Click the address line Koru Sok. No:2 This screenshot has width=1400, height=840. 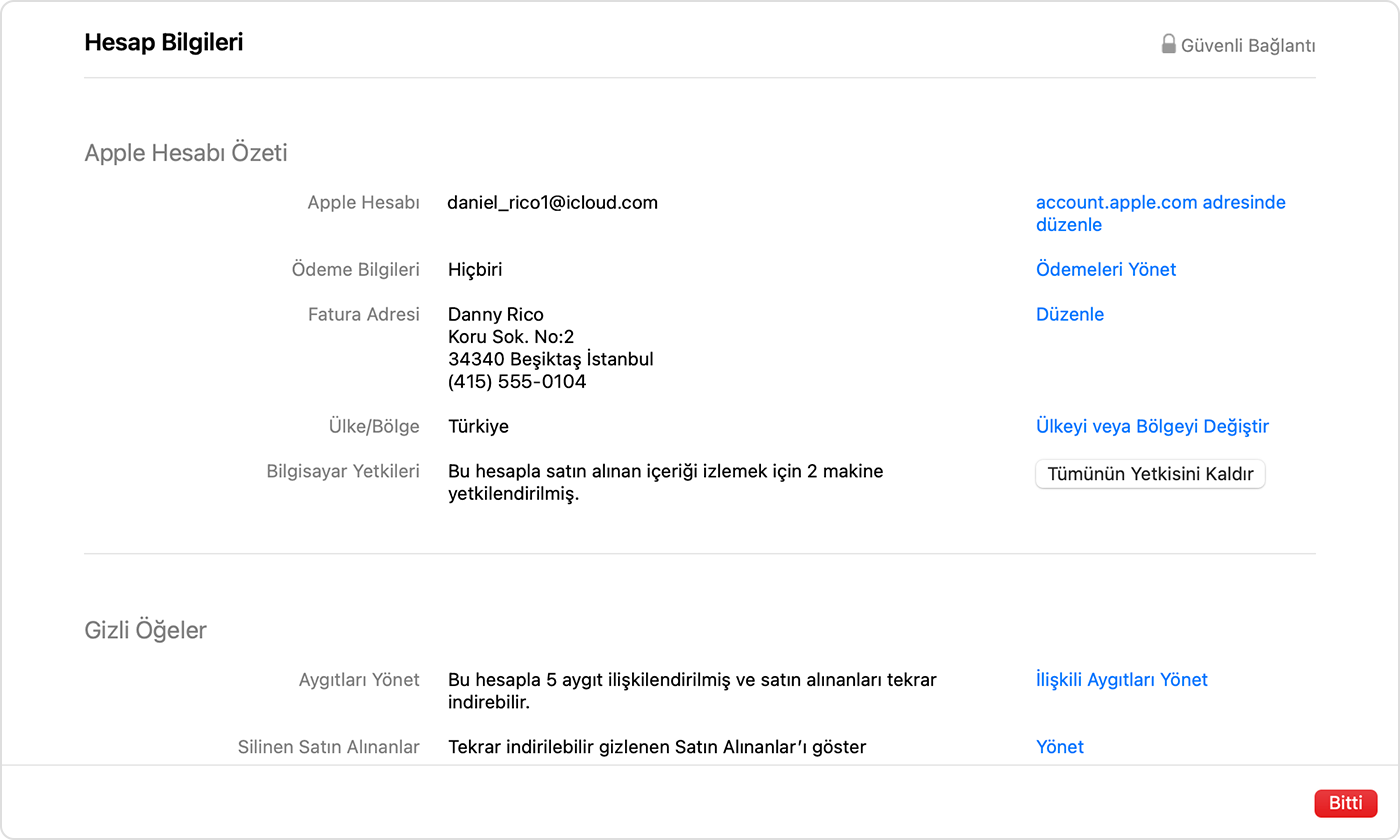[511, 338]
